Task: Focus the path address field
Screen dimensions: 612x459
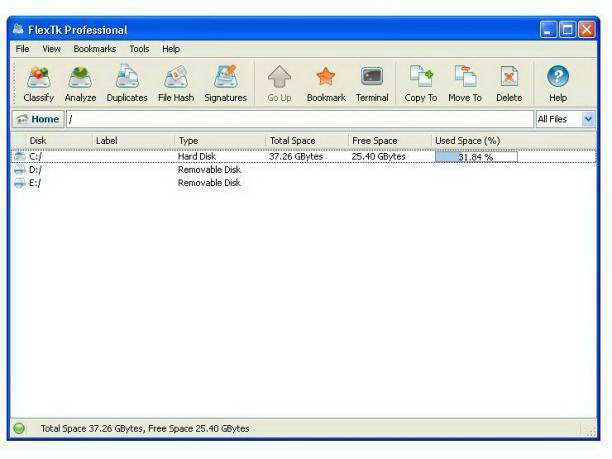Action: 300,119
